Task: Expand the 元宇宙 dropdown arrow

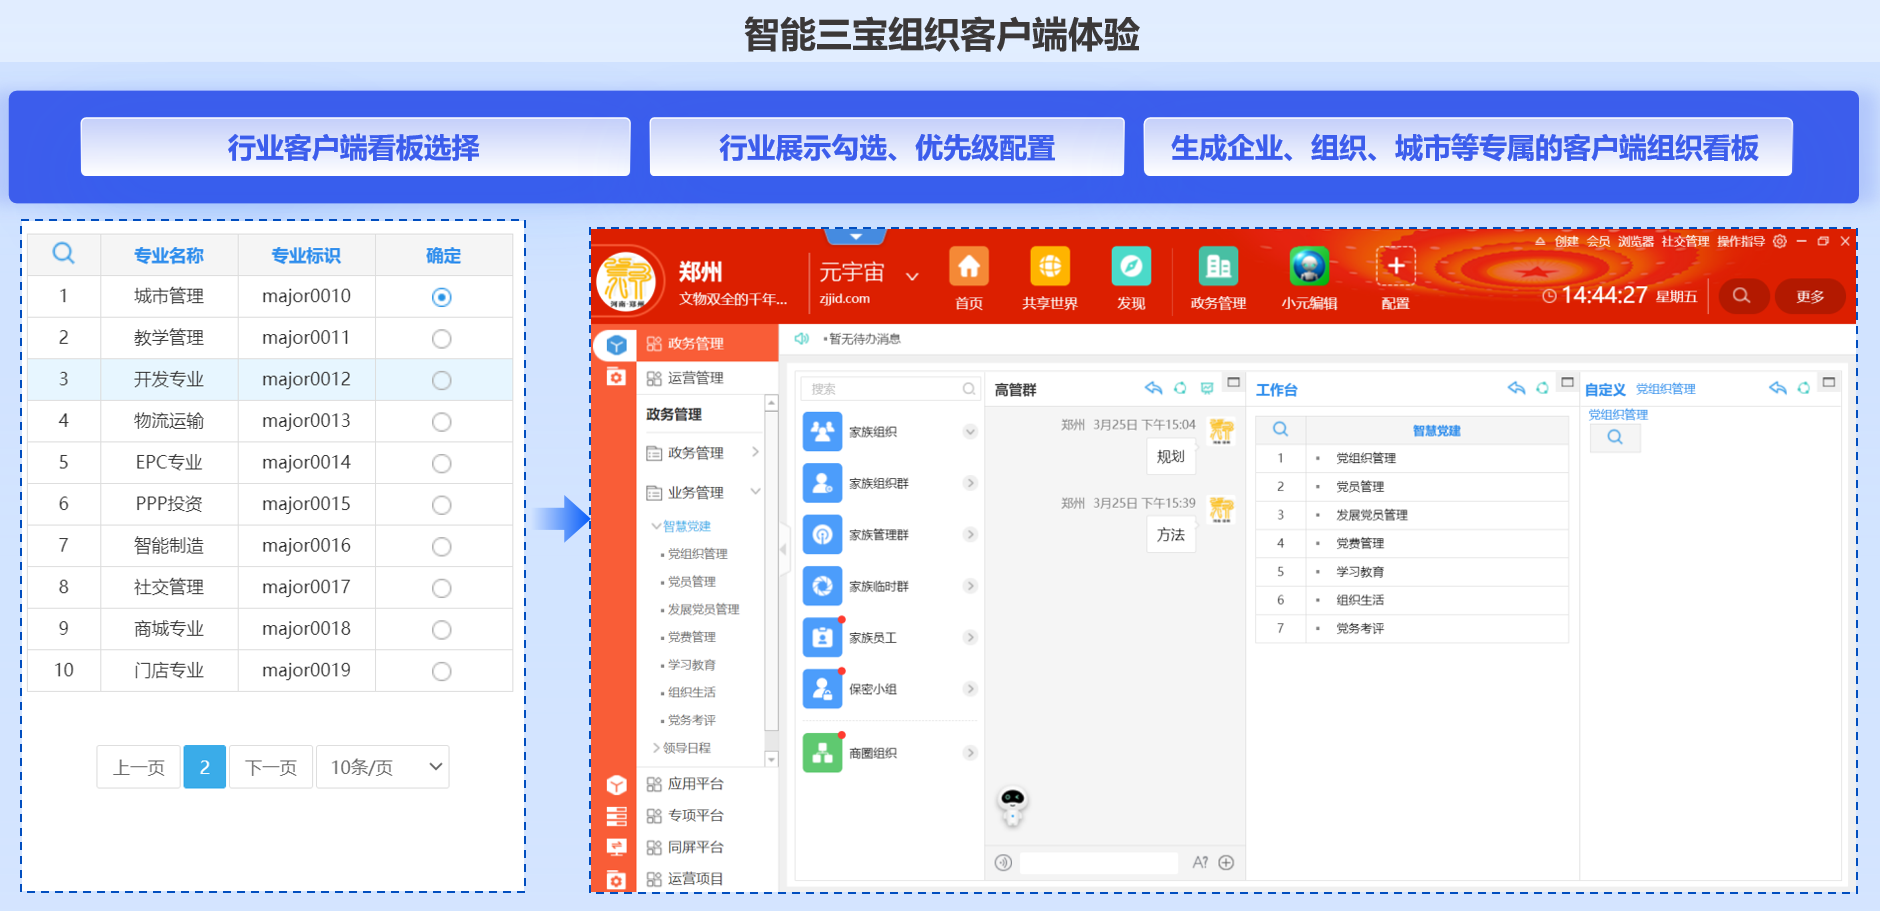Action: tap(912, 276)
